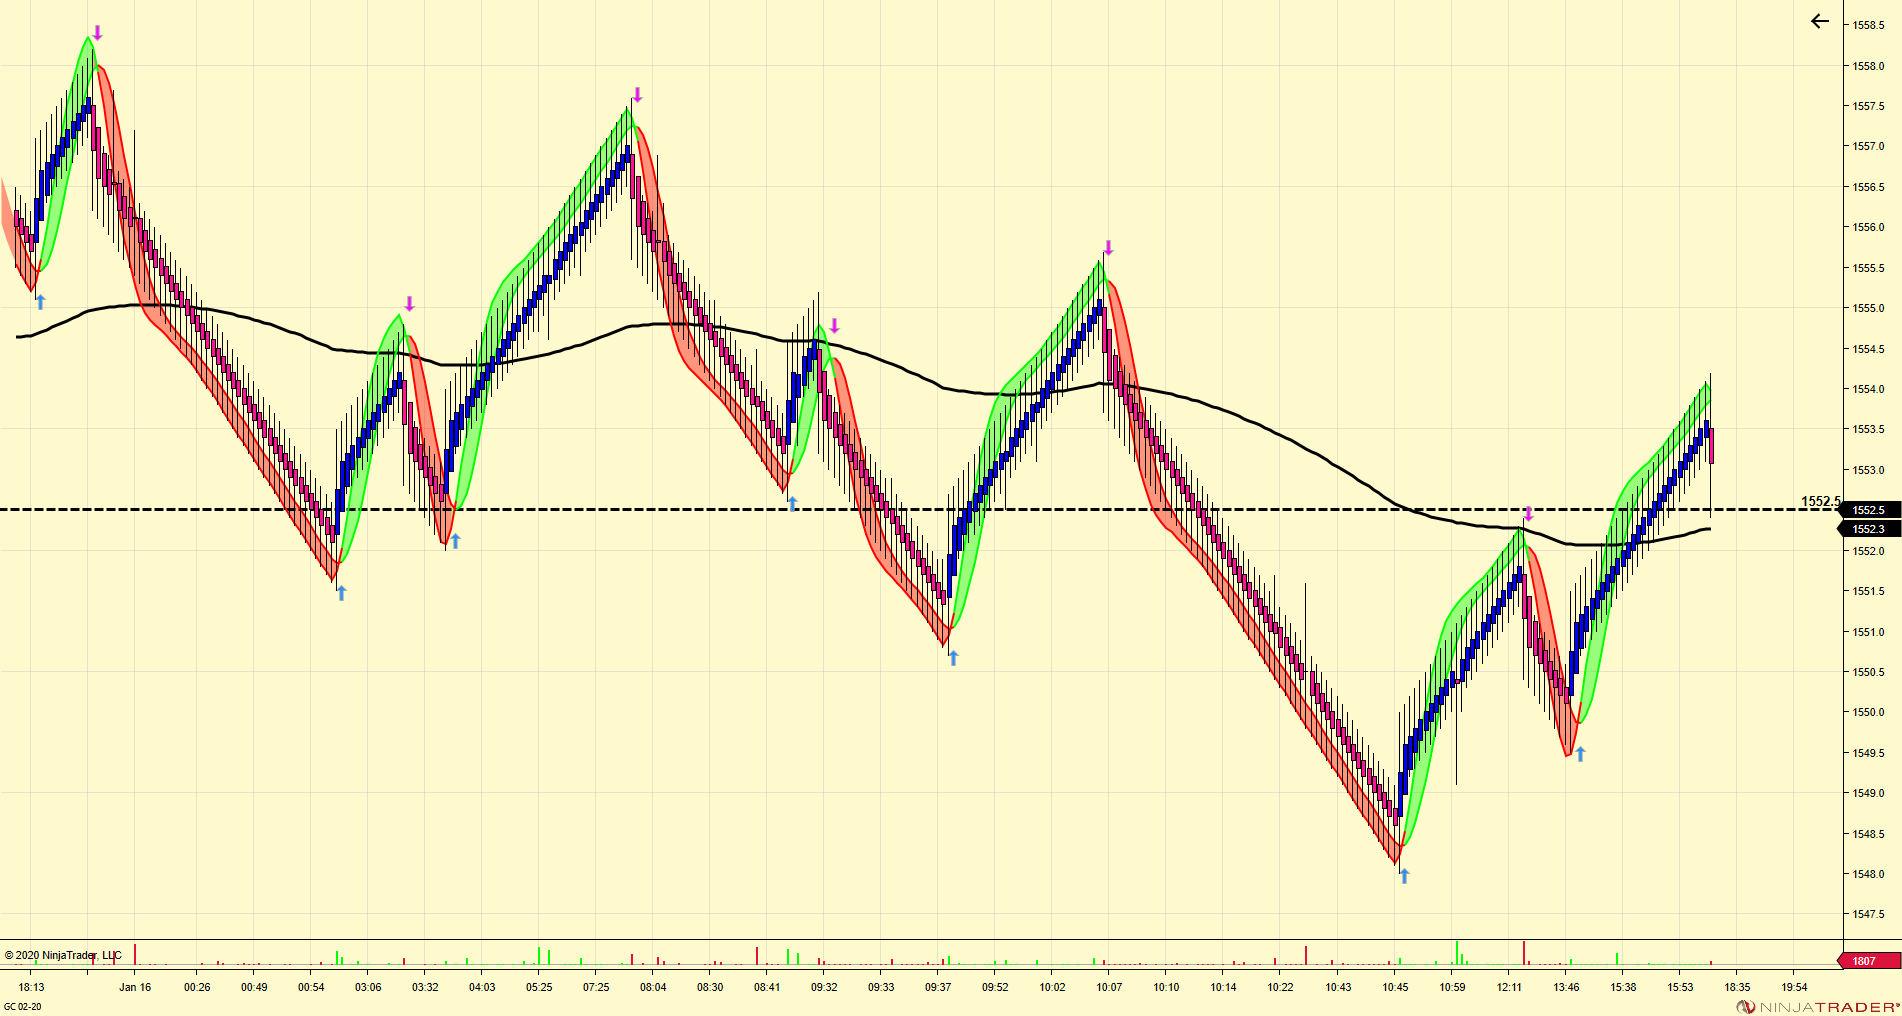Image resolution: width=1902 pixels, height=1016 pixels.
Task: Click the black 1552.5 price marker on the axis
Action: [1869, 510]
